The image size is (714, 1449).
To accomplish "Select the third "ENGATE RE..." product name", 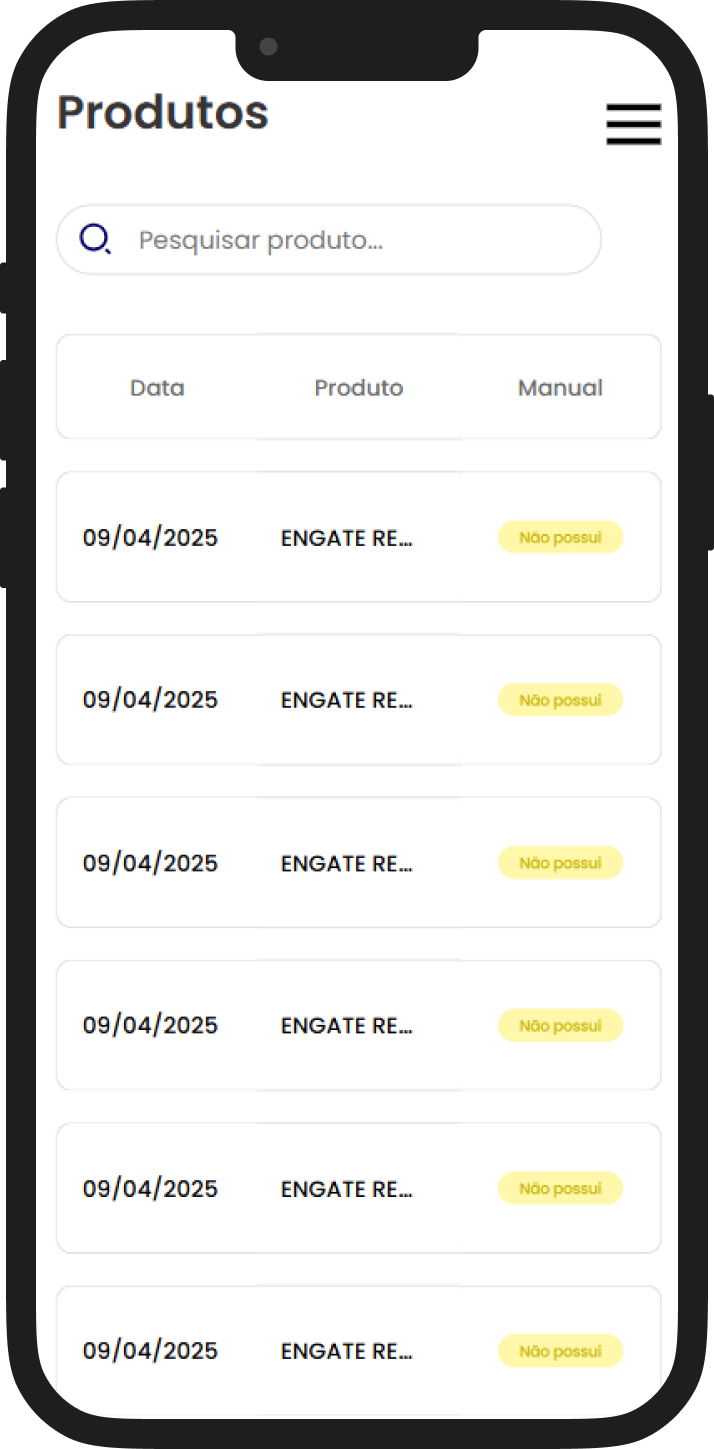I will [x=347, y=864].
